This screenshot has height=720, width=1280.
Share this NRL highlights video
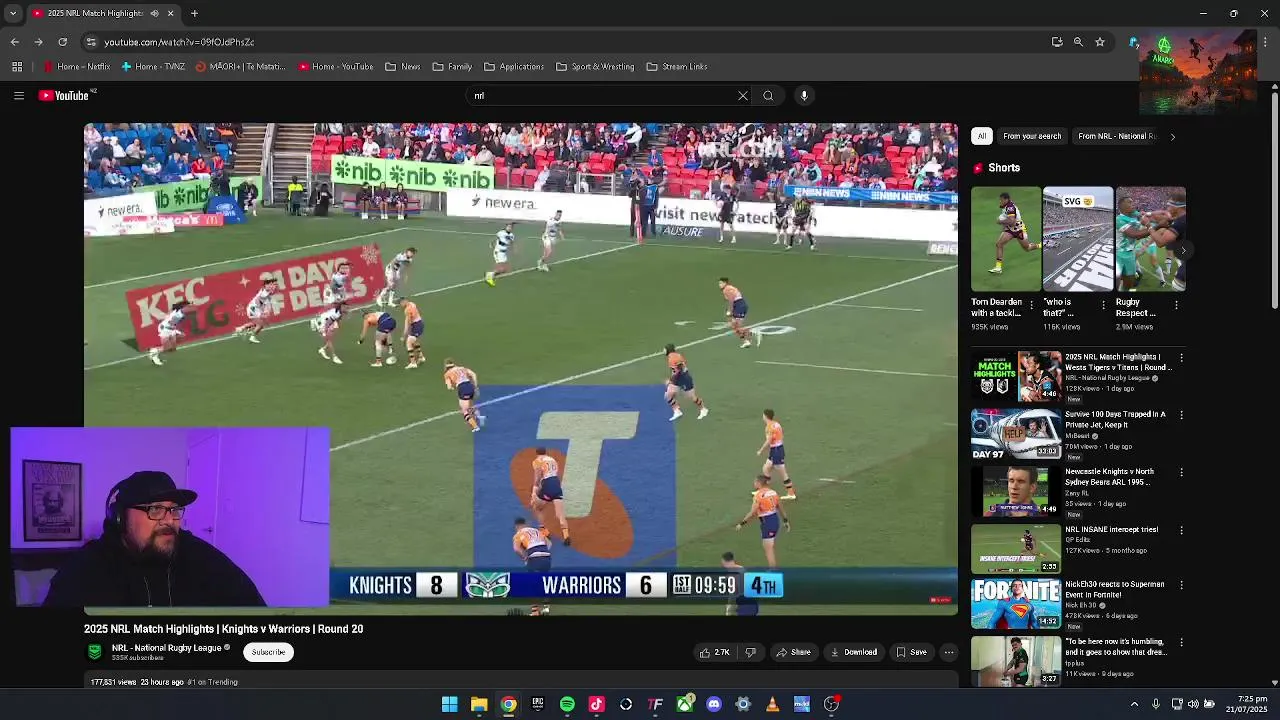(x=793, y=652)
